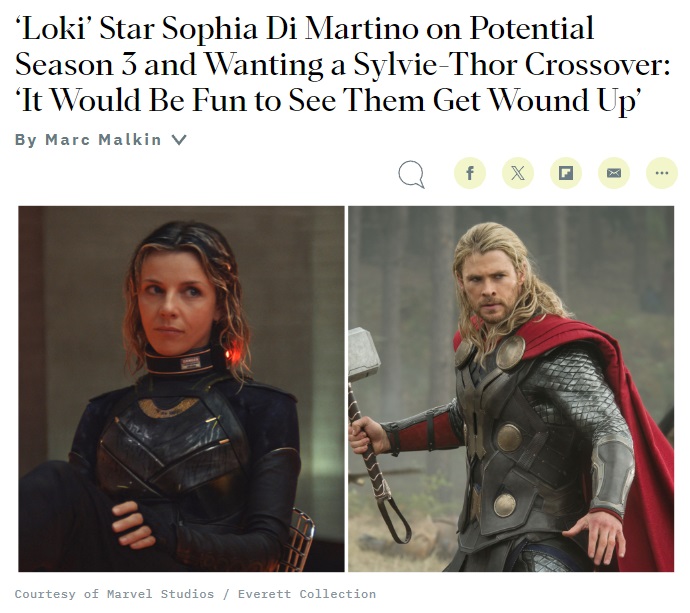Expand the author details chevron

point(179,140)
